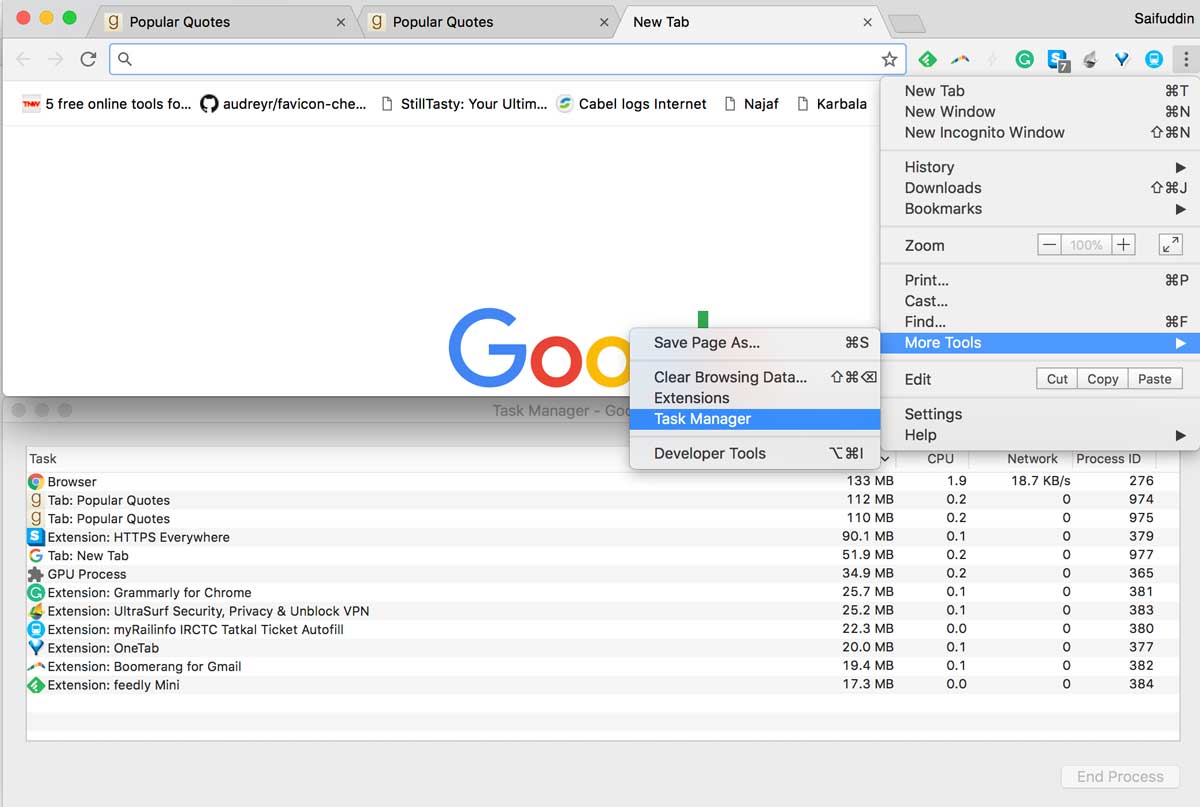This screenshot has height=807, width=1200.
Task: Open a New Incognito Window
Action: [x=1039, y=133]
